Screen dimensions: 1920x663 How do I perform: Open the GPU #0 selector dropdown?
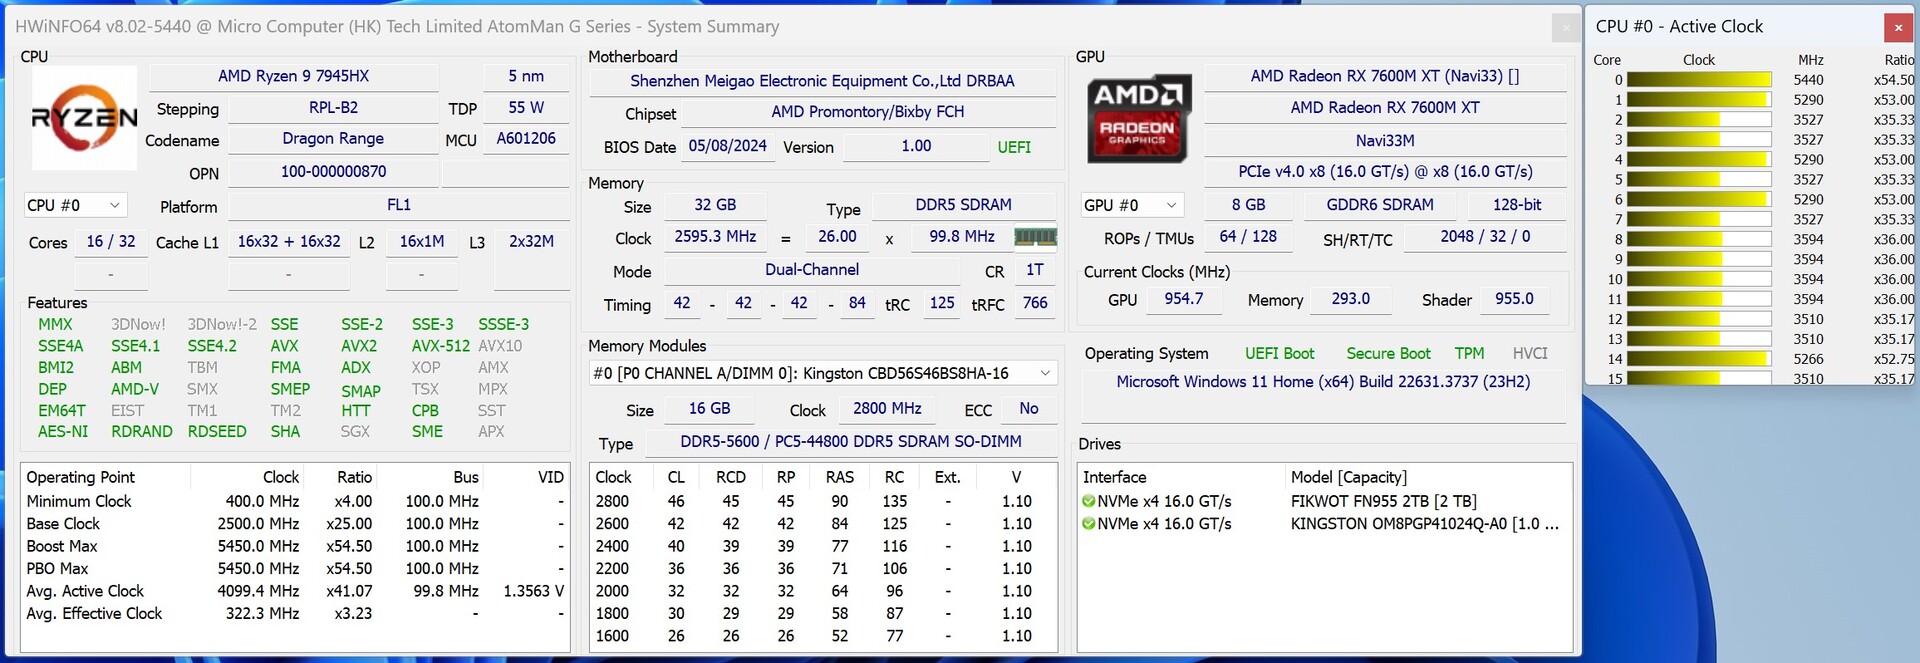(x=1132, y=205)
